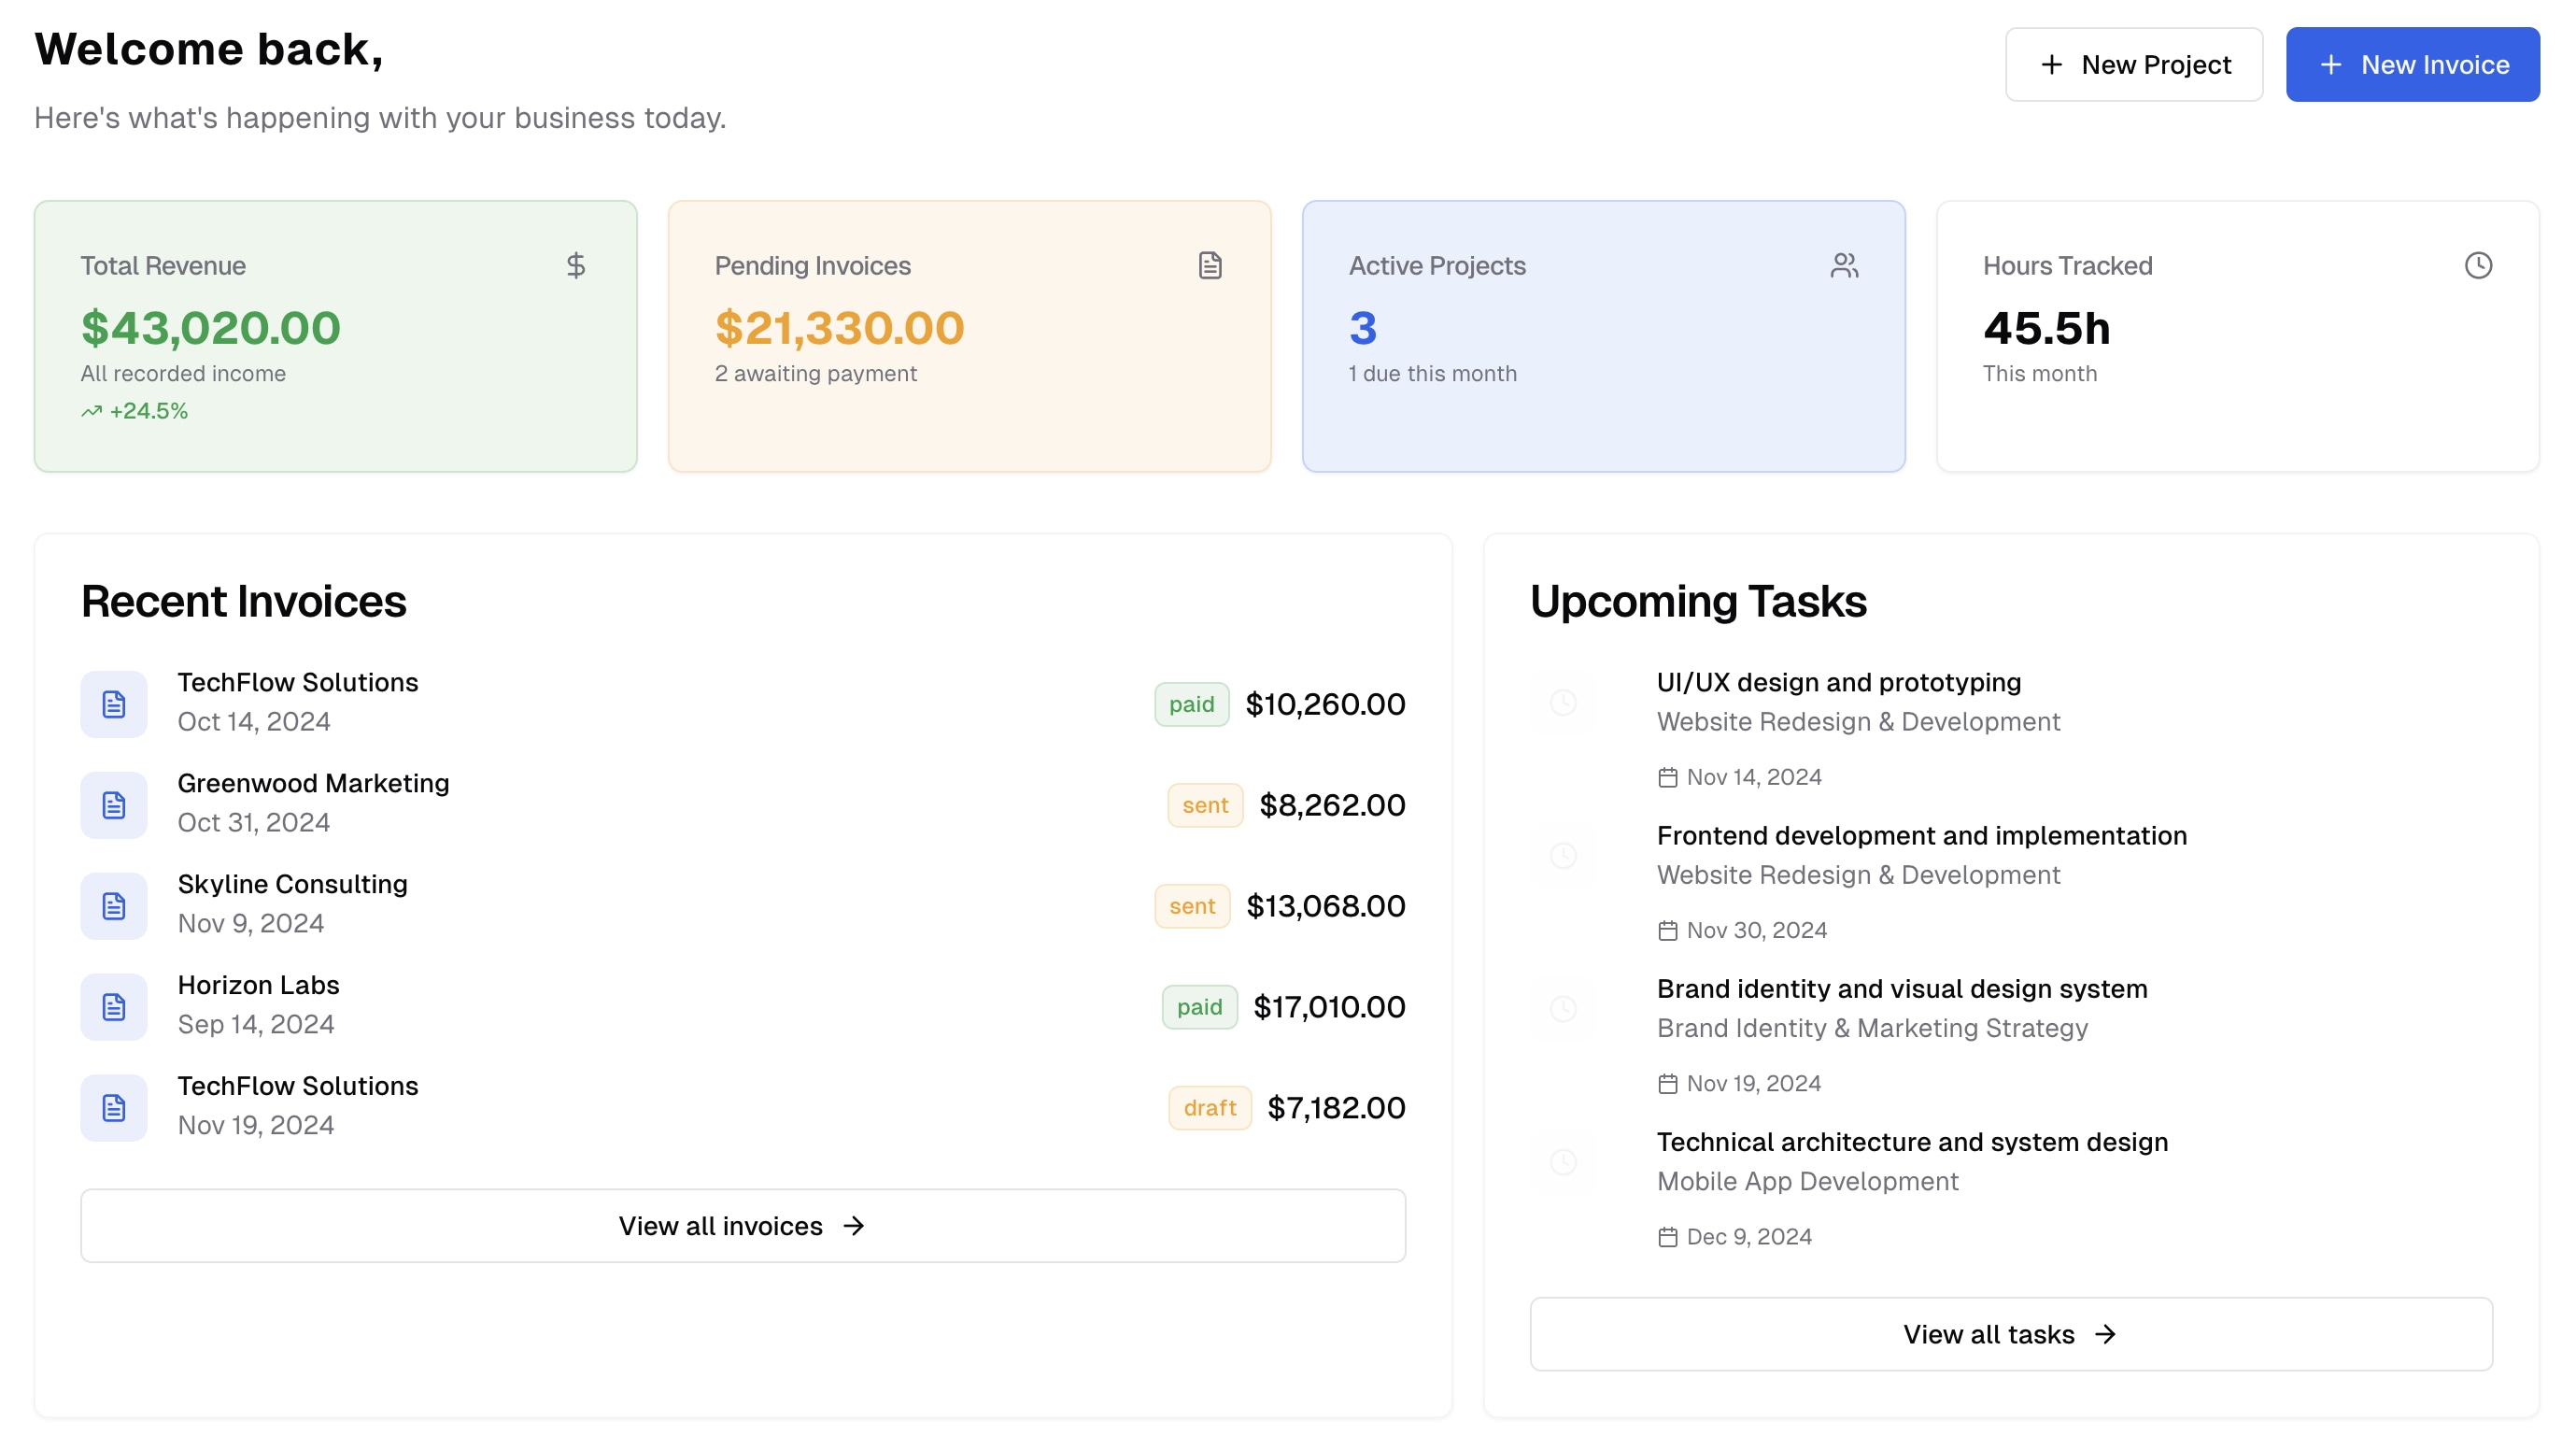Image resolution: width=2576 pixels, height=1450 pixels.
Task: Click clock icon beside UI/UX design task
Action: tap(1563, 702)
